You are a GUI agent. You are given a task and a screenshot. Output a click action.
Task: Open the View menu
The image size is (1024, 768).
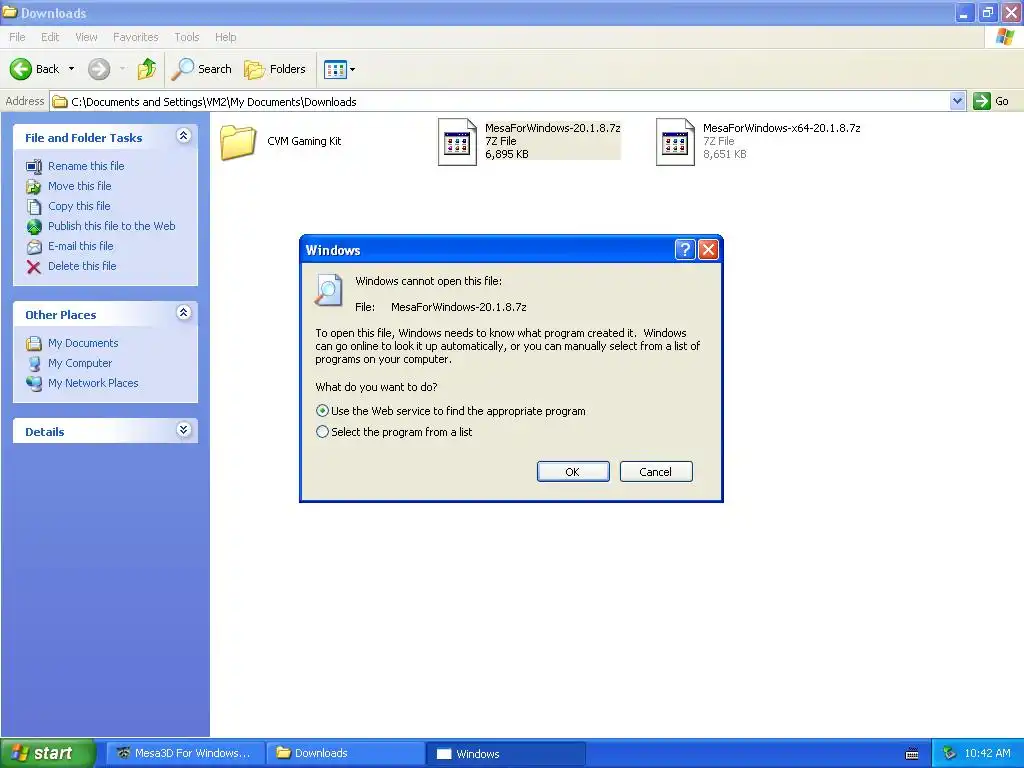coord(86,37)
